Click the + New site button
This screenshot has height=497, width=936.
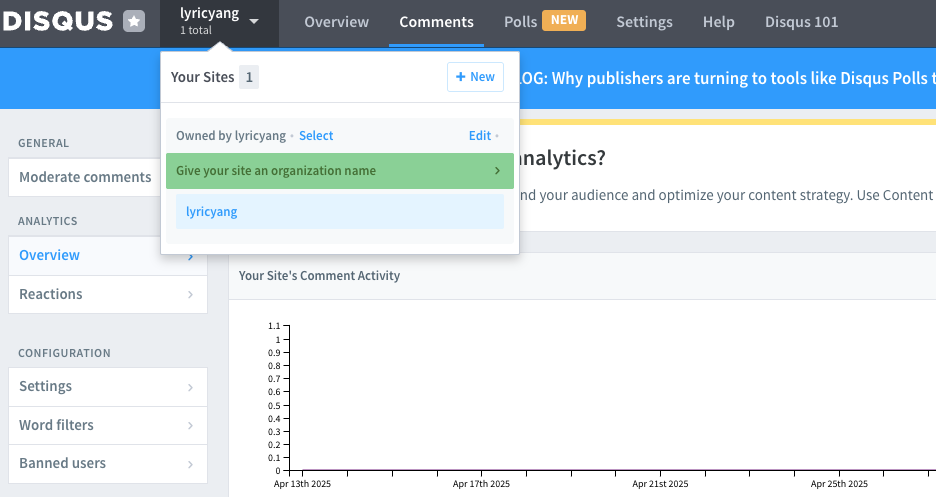[x=475, y=77]
